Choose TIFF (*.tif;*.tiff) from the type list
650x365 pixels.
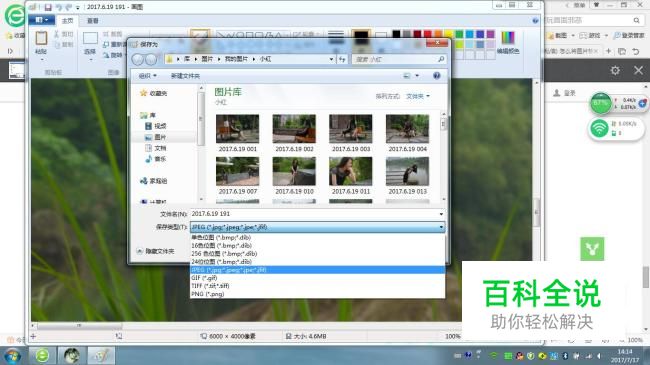click(318, 286)
